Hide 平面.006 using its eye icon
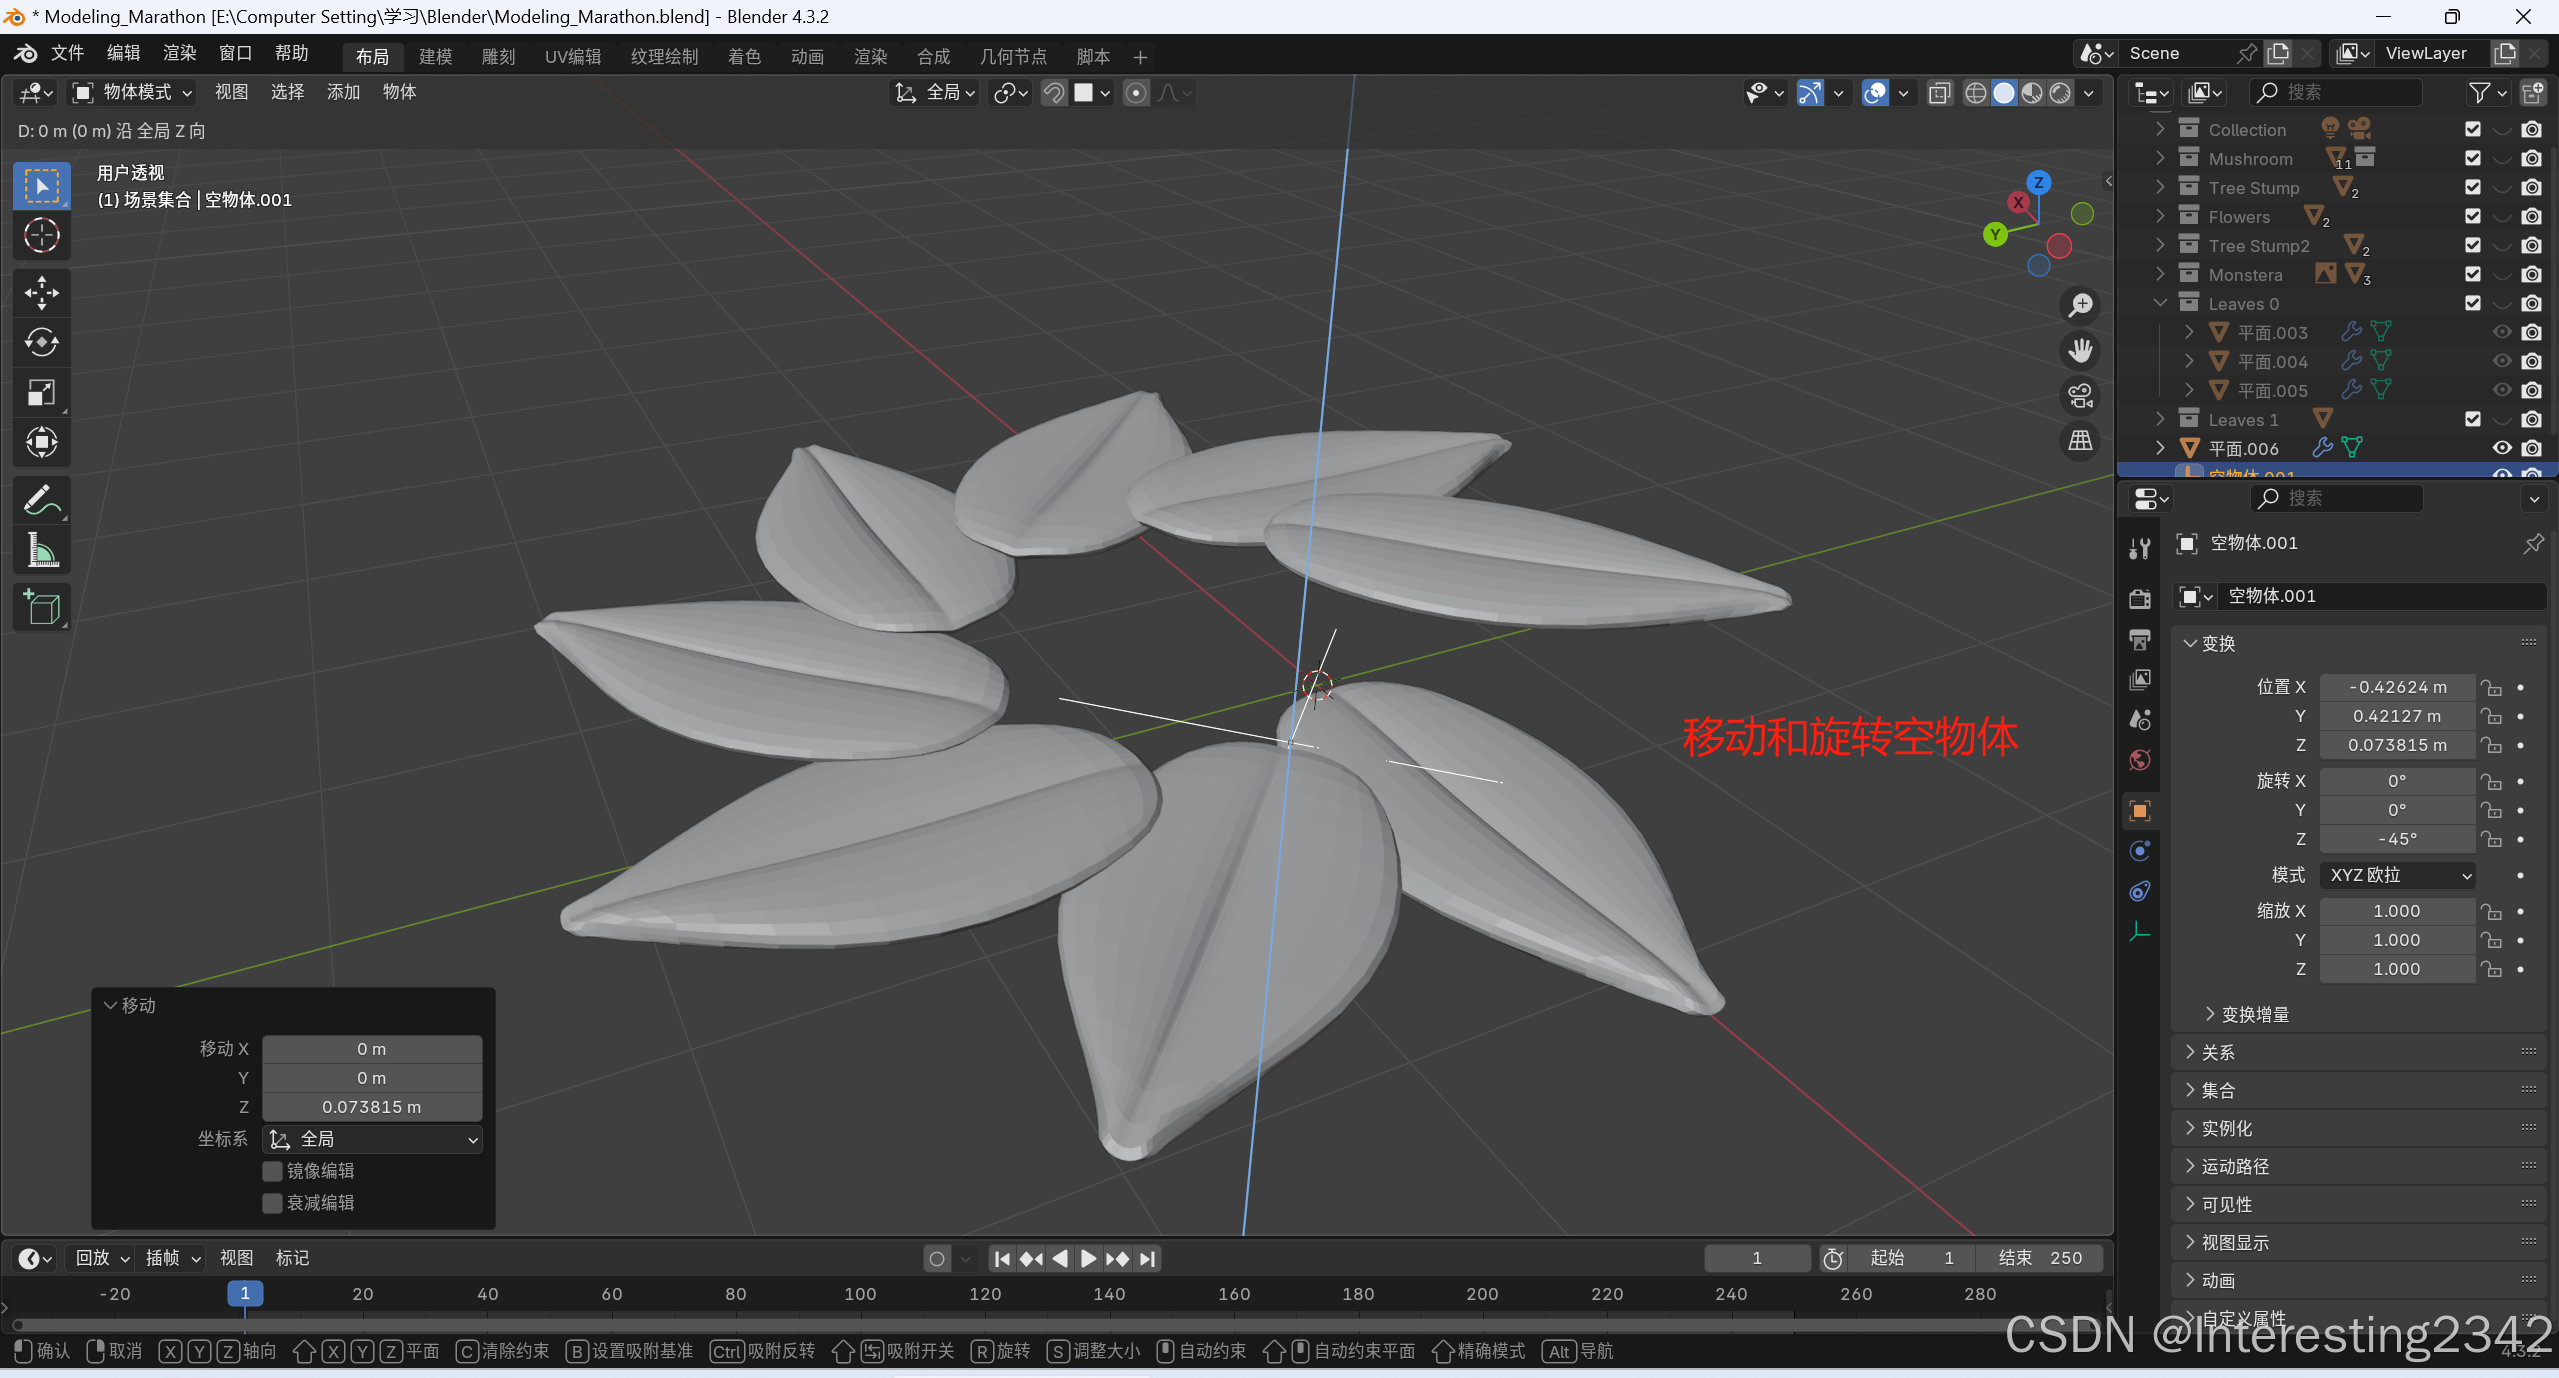This screenshot has width=2559, height=1378. (x=2501, y=448)
